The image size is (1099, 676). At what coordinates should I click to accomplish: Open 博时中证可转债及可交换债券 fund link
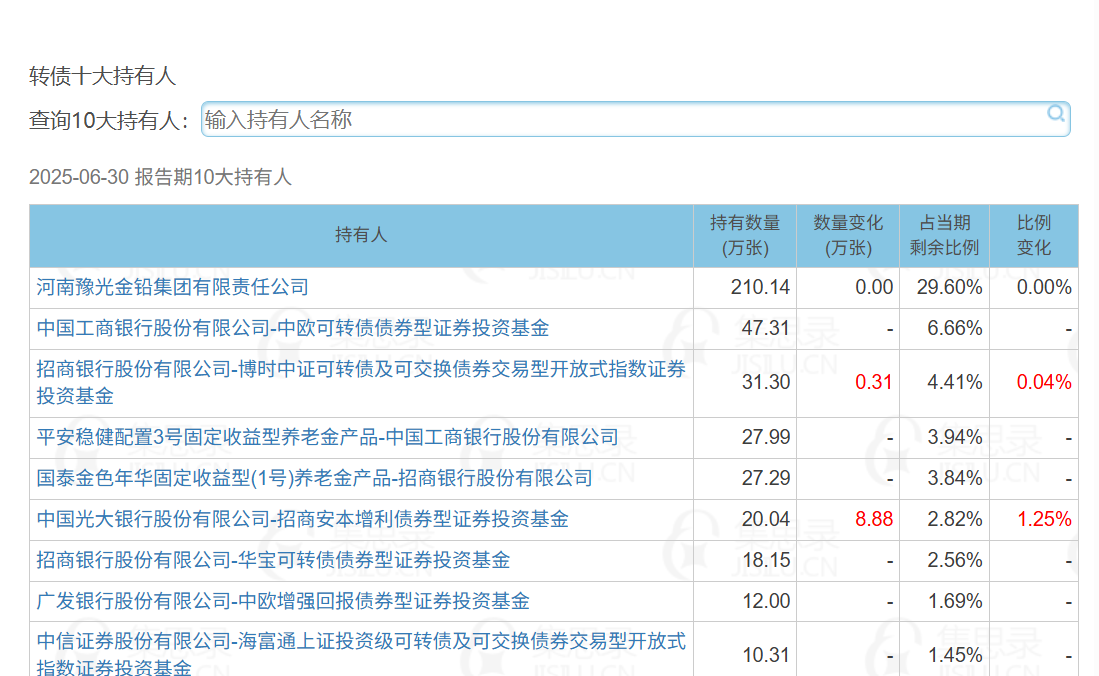point(361,383)
